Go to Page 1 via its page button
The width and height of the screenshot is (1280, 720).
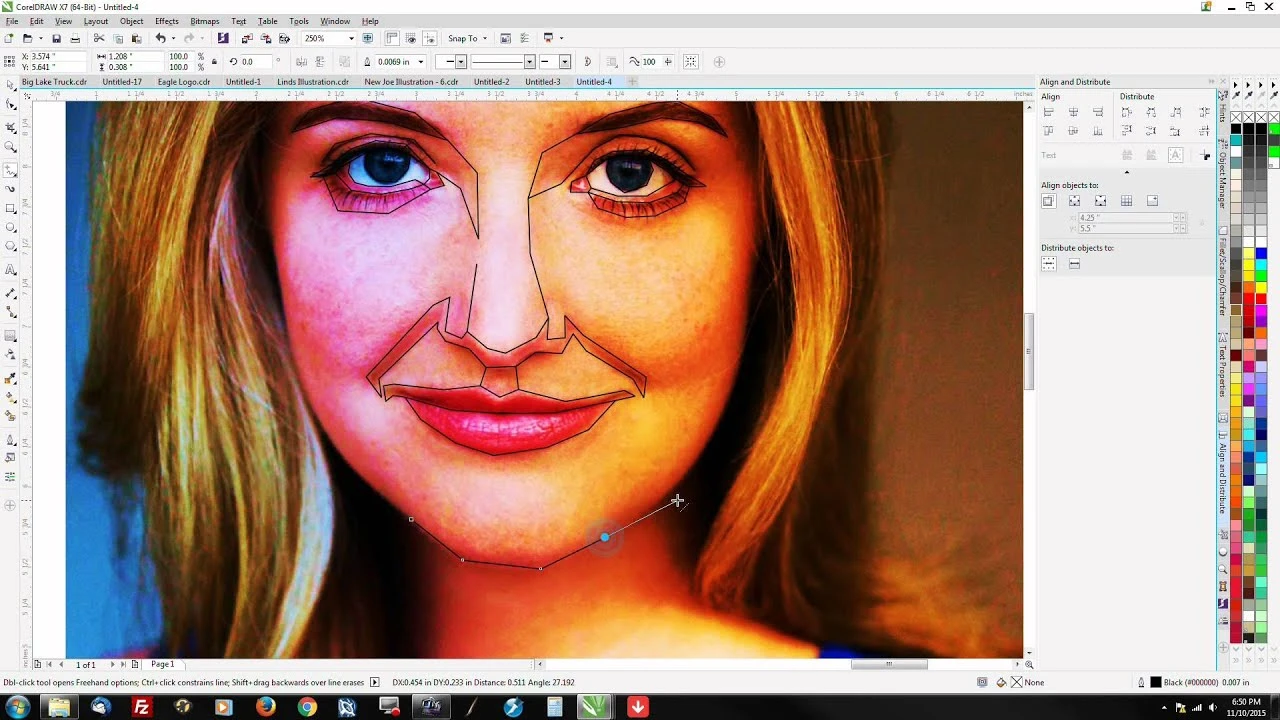pyautogui.click(x=162, y=664)
